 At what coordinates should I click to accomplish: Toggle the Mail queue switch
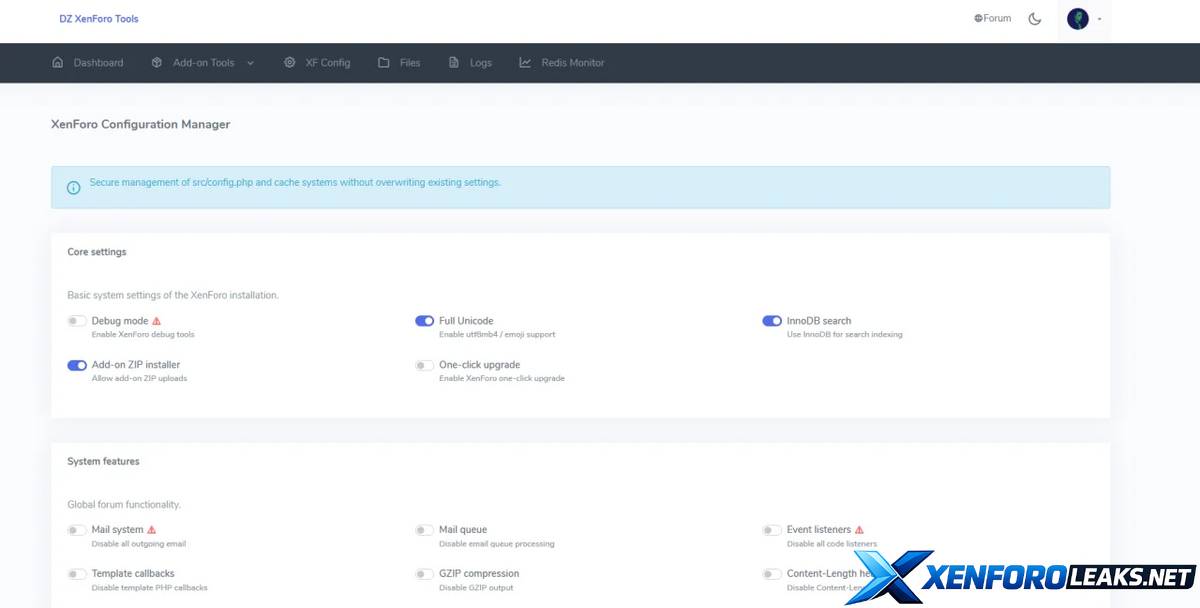425,530
